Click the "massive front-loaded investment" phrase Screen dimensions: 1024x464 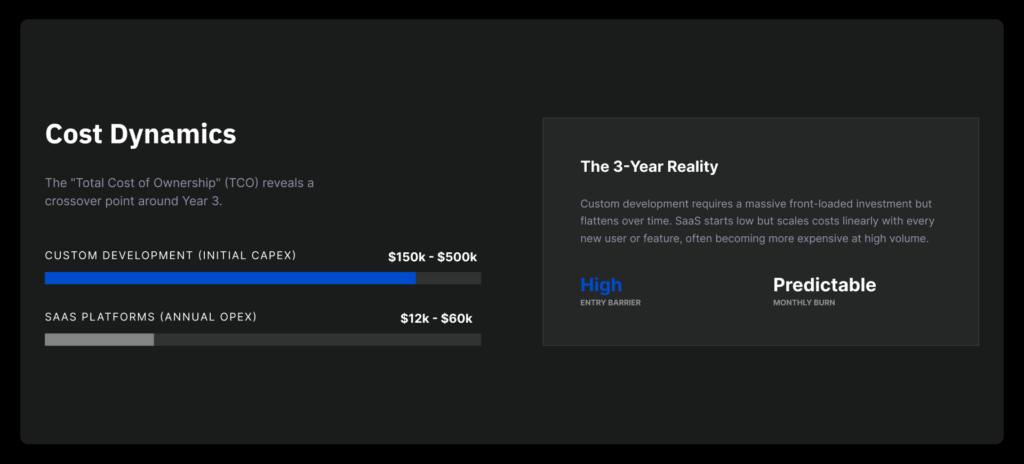pyautogui.click(x=806, y=203)
